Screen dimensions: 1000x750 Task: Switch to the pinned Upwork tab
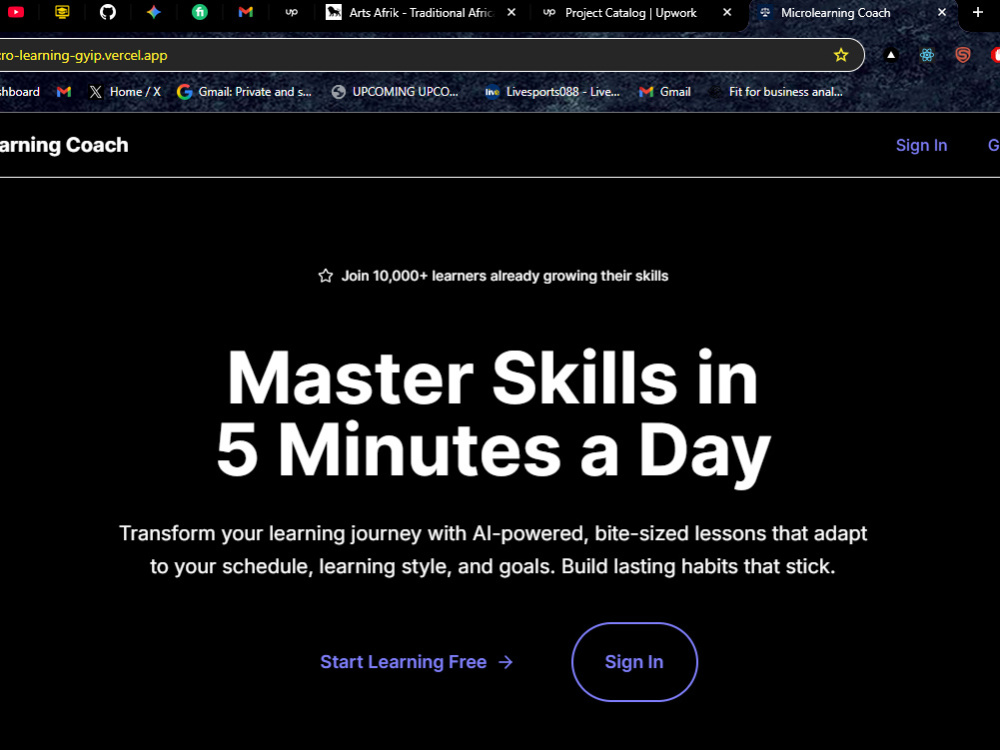(x=291, y=11)
